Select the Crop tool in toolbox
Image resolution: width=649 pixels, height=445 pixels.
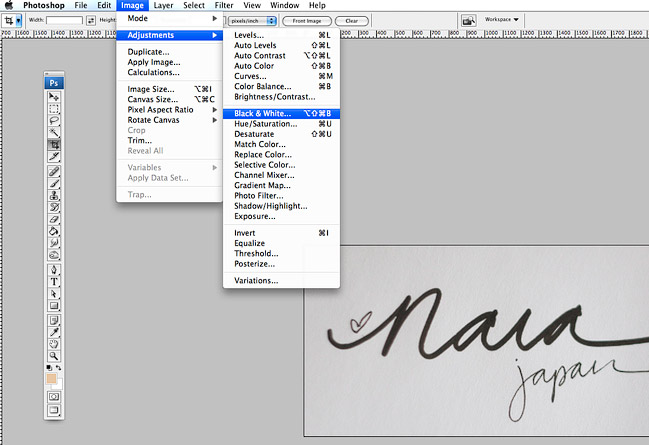point(54,144)
